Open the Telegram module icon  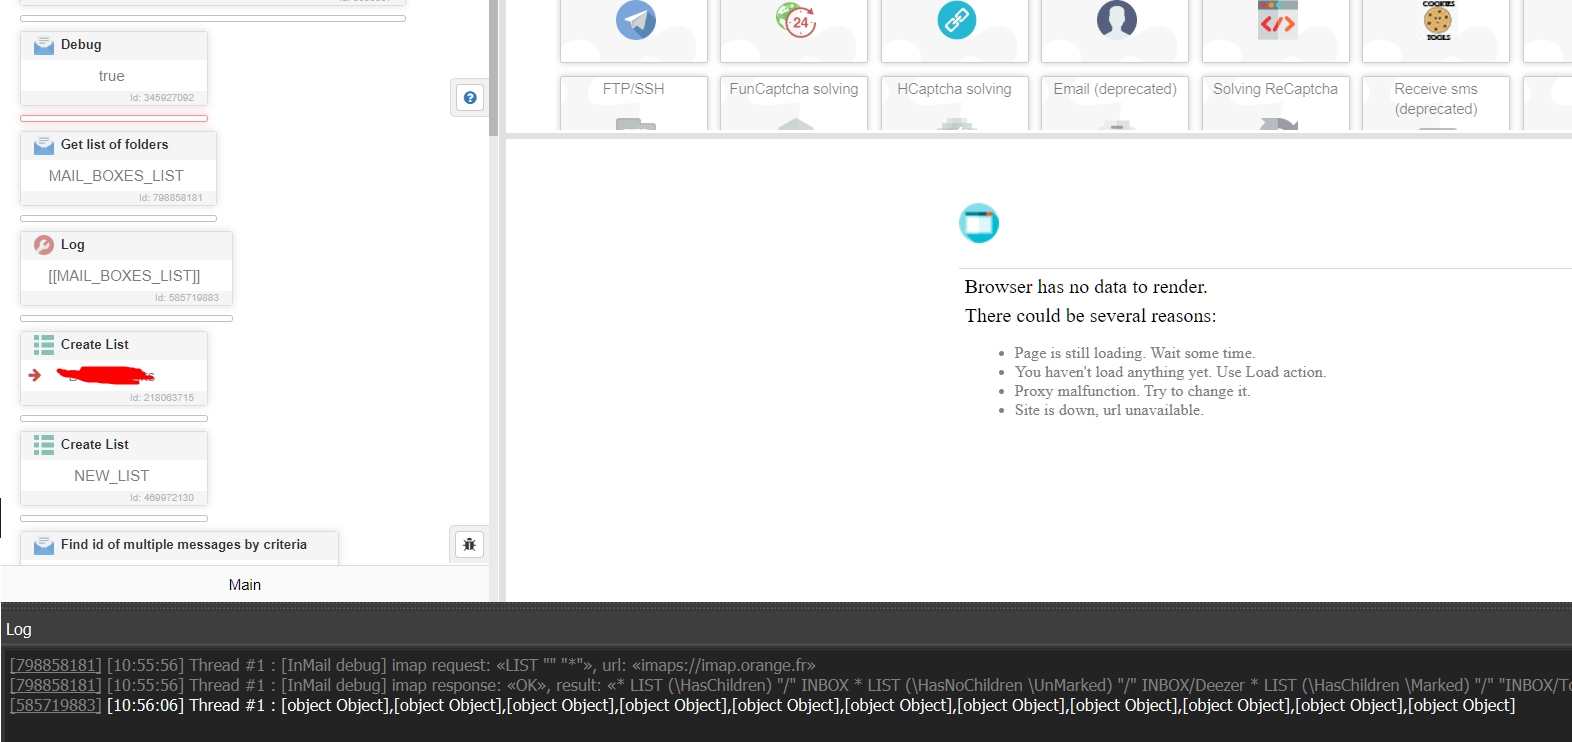pos(635,20)
